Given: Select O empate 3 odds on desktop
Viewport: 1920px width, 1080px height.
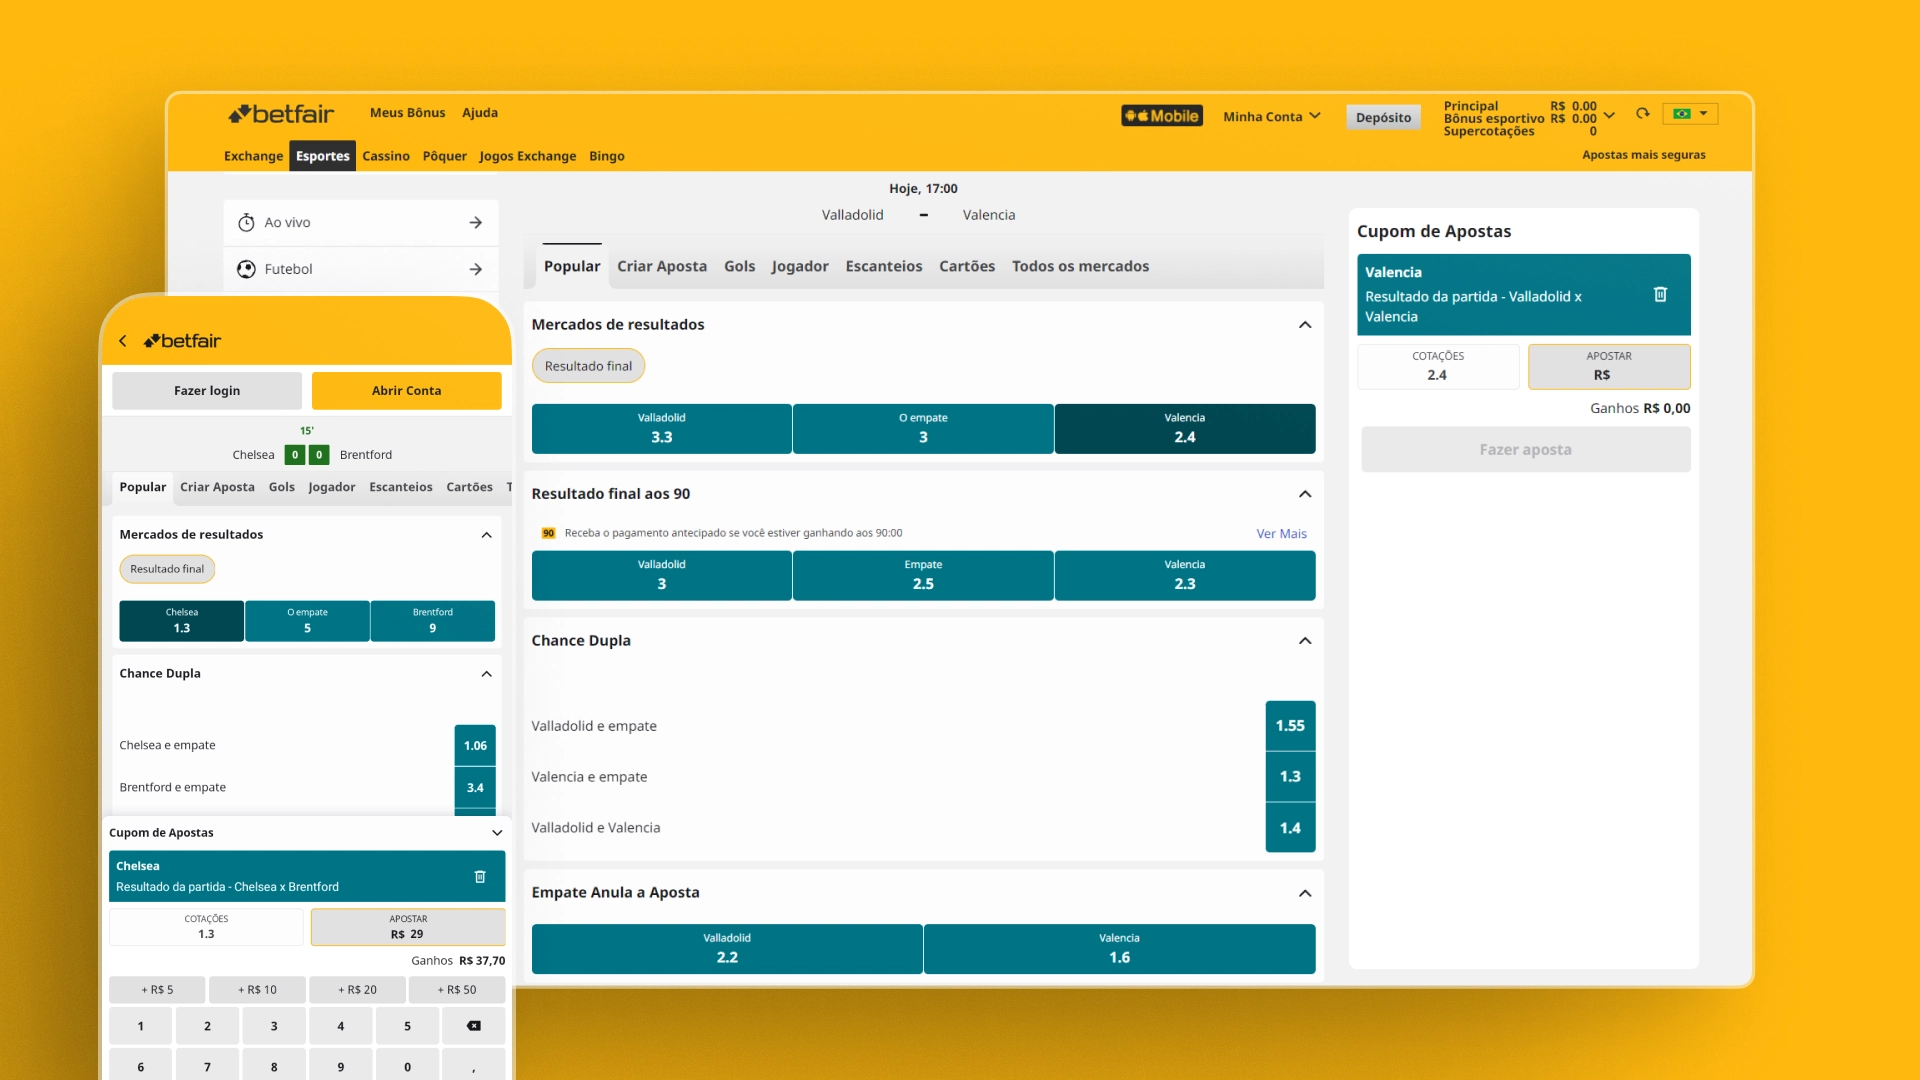Looking at the screenshot, I should [923, 429].
